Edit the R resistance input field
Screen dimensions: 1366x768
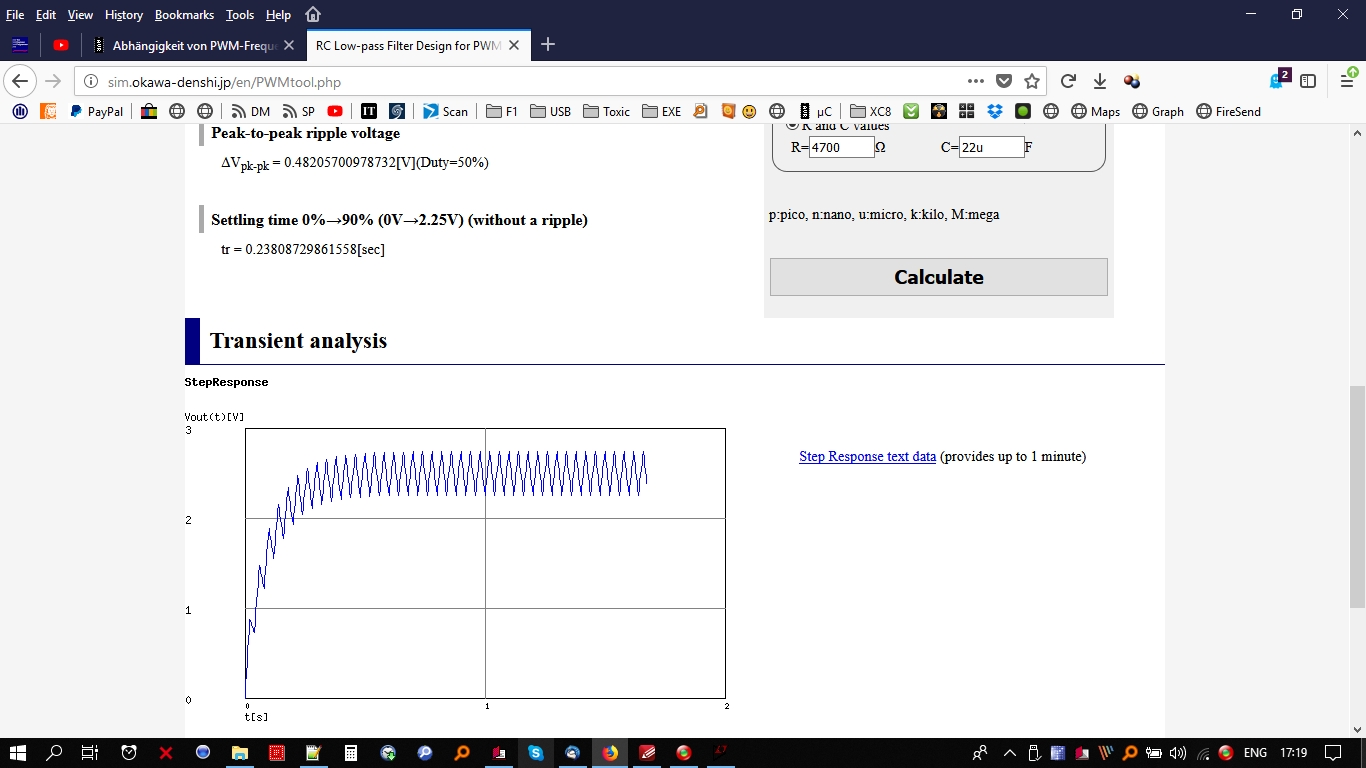click(x=841, y=147)
